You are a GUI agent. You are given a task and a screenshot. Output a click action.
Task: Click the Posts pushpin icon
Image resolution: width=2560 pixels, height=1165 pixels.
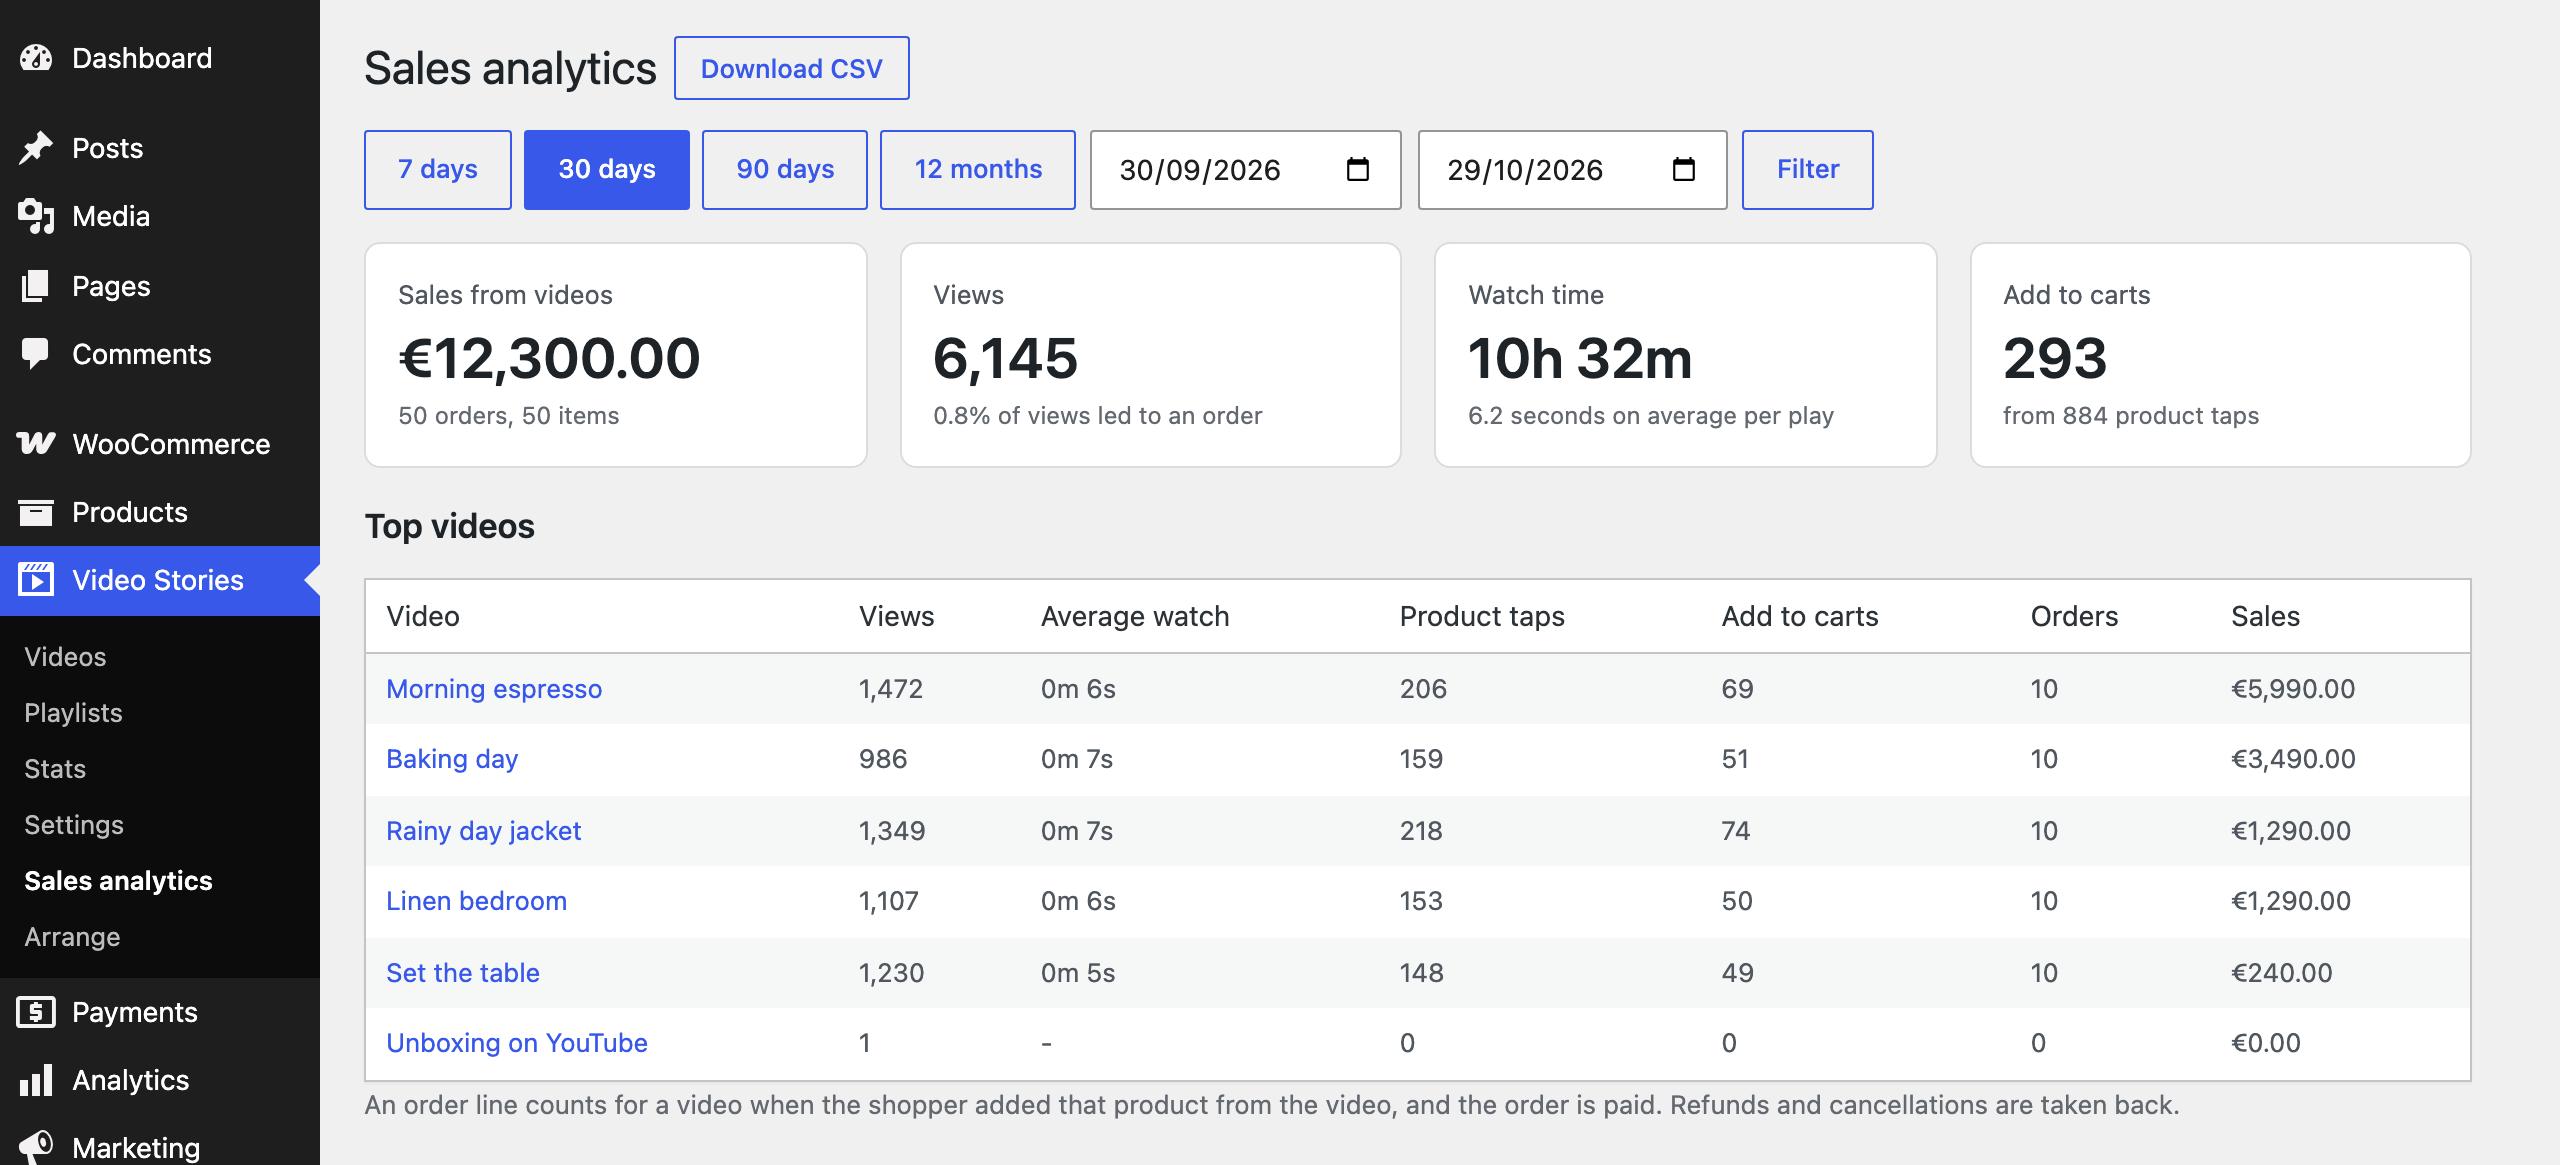[36, 148]
